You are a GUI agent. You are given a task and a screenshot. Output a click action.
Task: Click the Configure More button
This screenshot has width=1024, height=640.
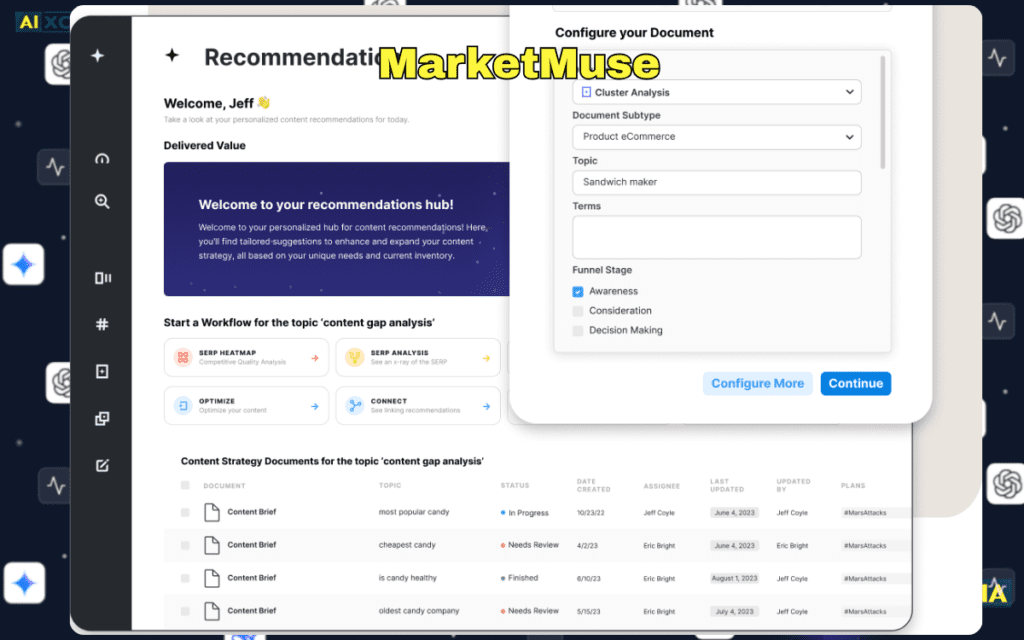pos(757,383)
